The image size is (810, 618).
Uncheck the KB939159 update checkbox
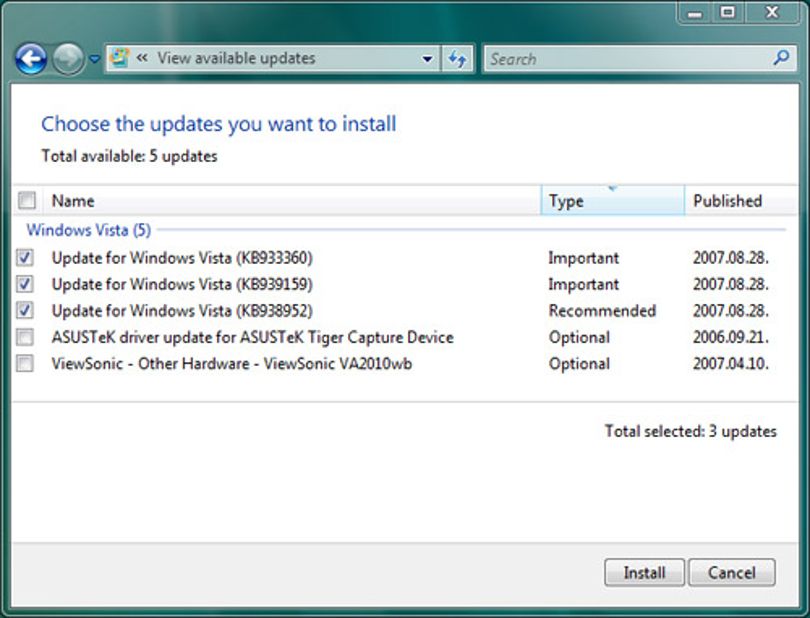coord(25,284)
